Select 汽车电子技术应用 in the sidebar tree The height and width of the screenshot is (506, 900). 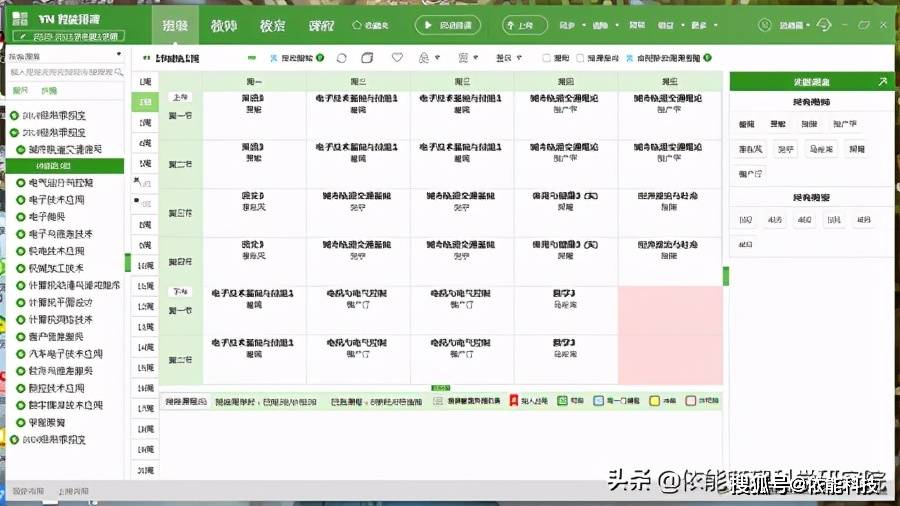click(x=65, y=354)
